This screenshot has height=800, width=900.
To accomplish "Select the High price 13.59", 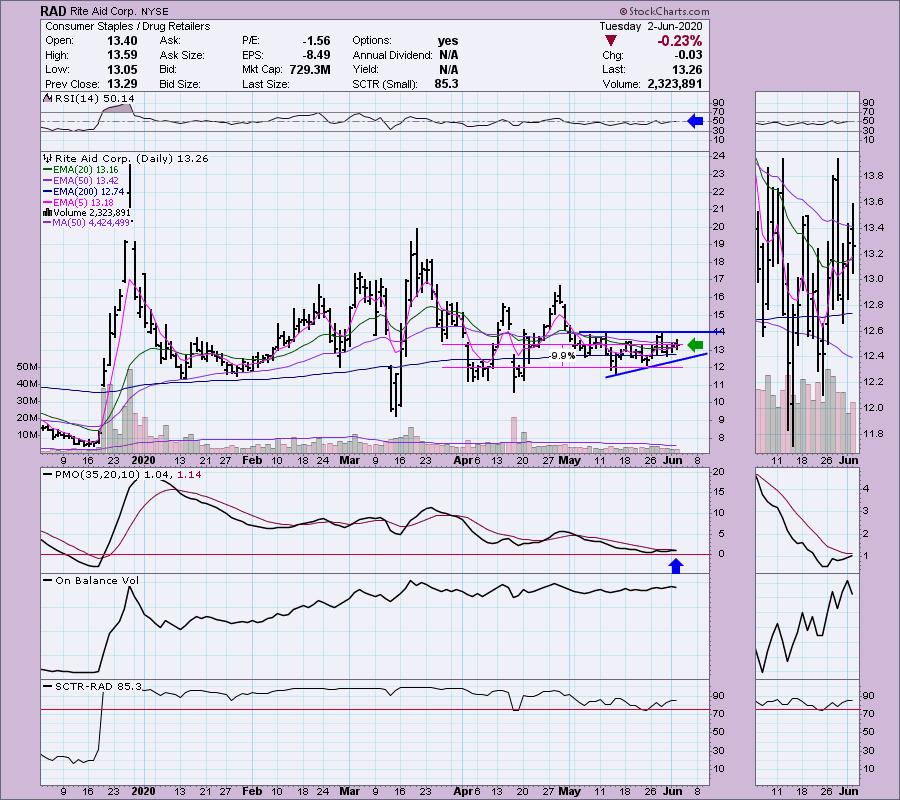I will tap(122, 55).
